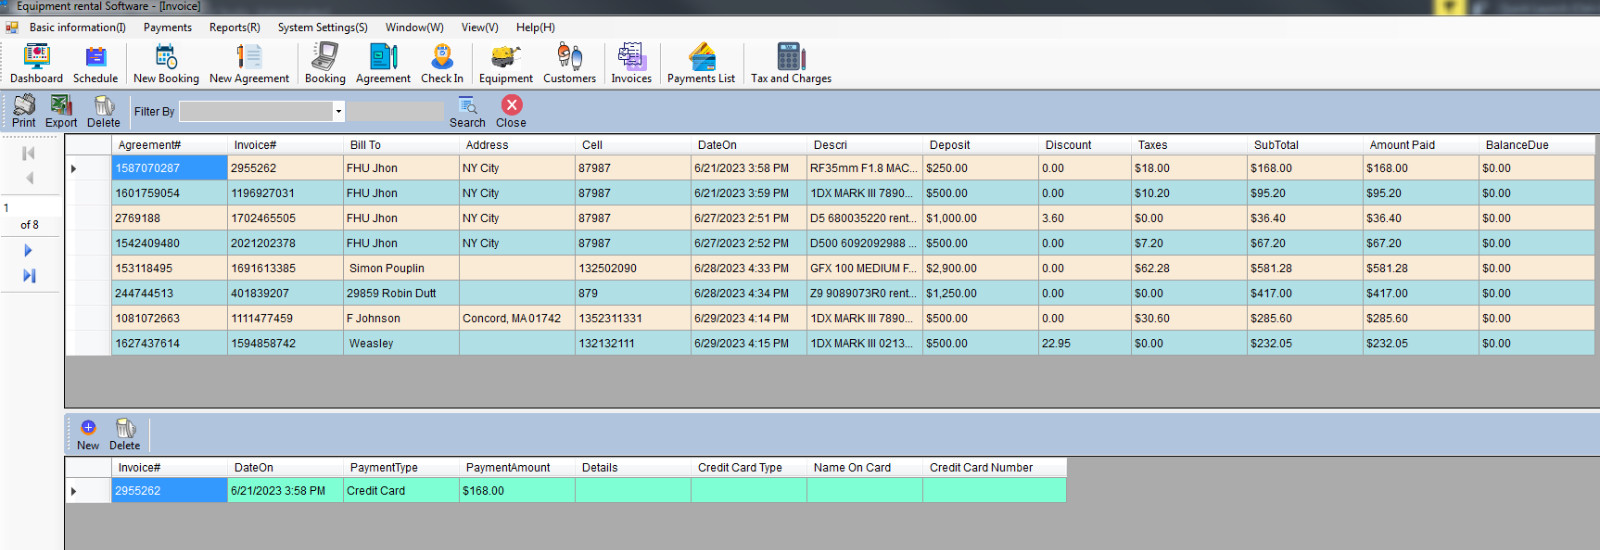Open the Dashboard toolbar icon
Viewport: 1600px width, 550px height.
point(36,64)
